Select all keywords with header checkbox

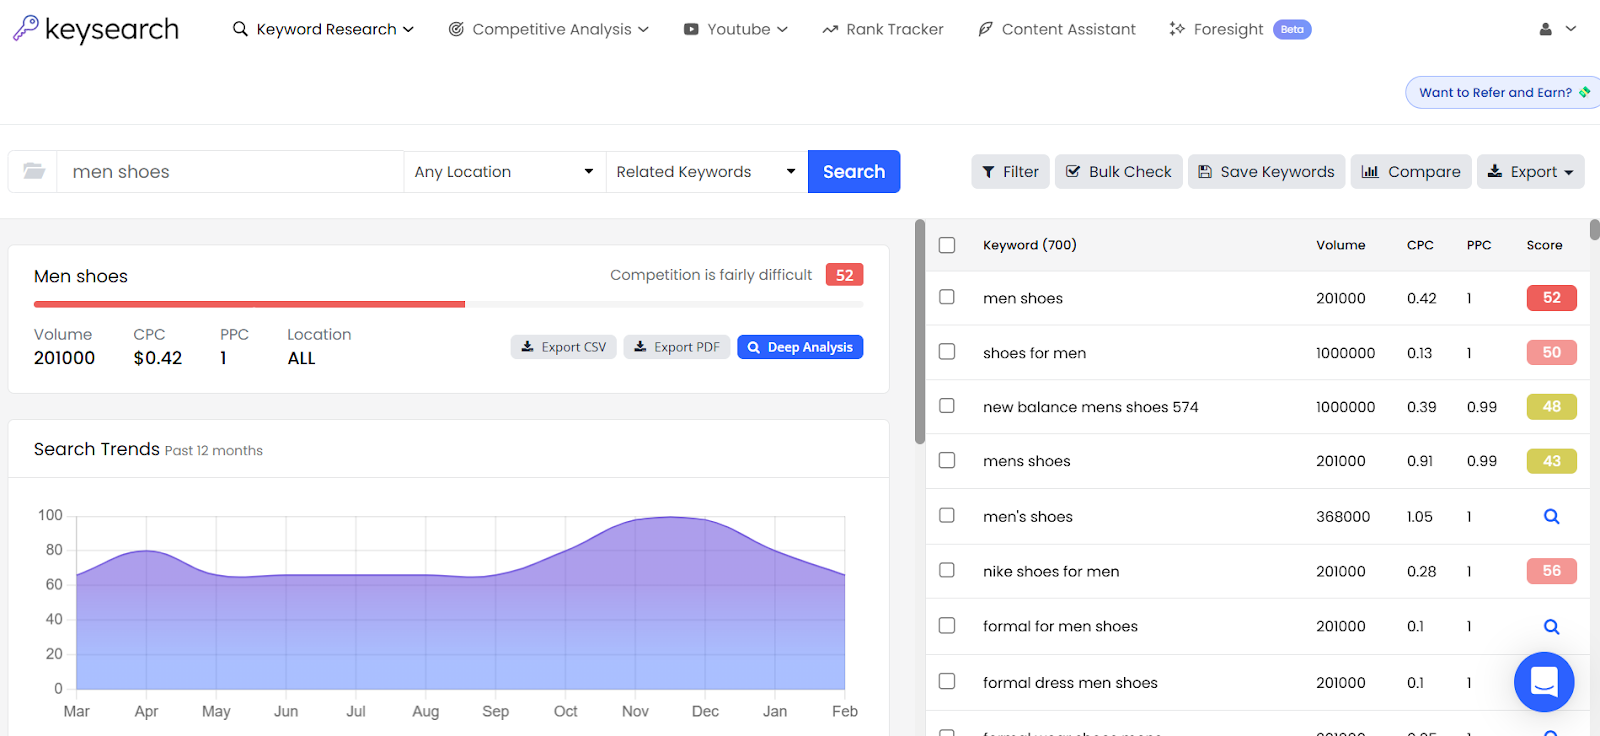947,245
